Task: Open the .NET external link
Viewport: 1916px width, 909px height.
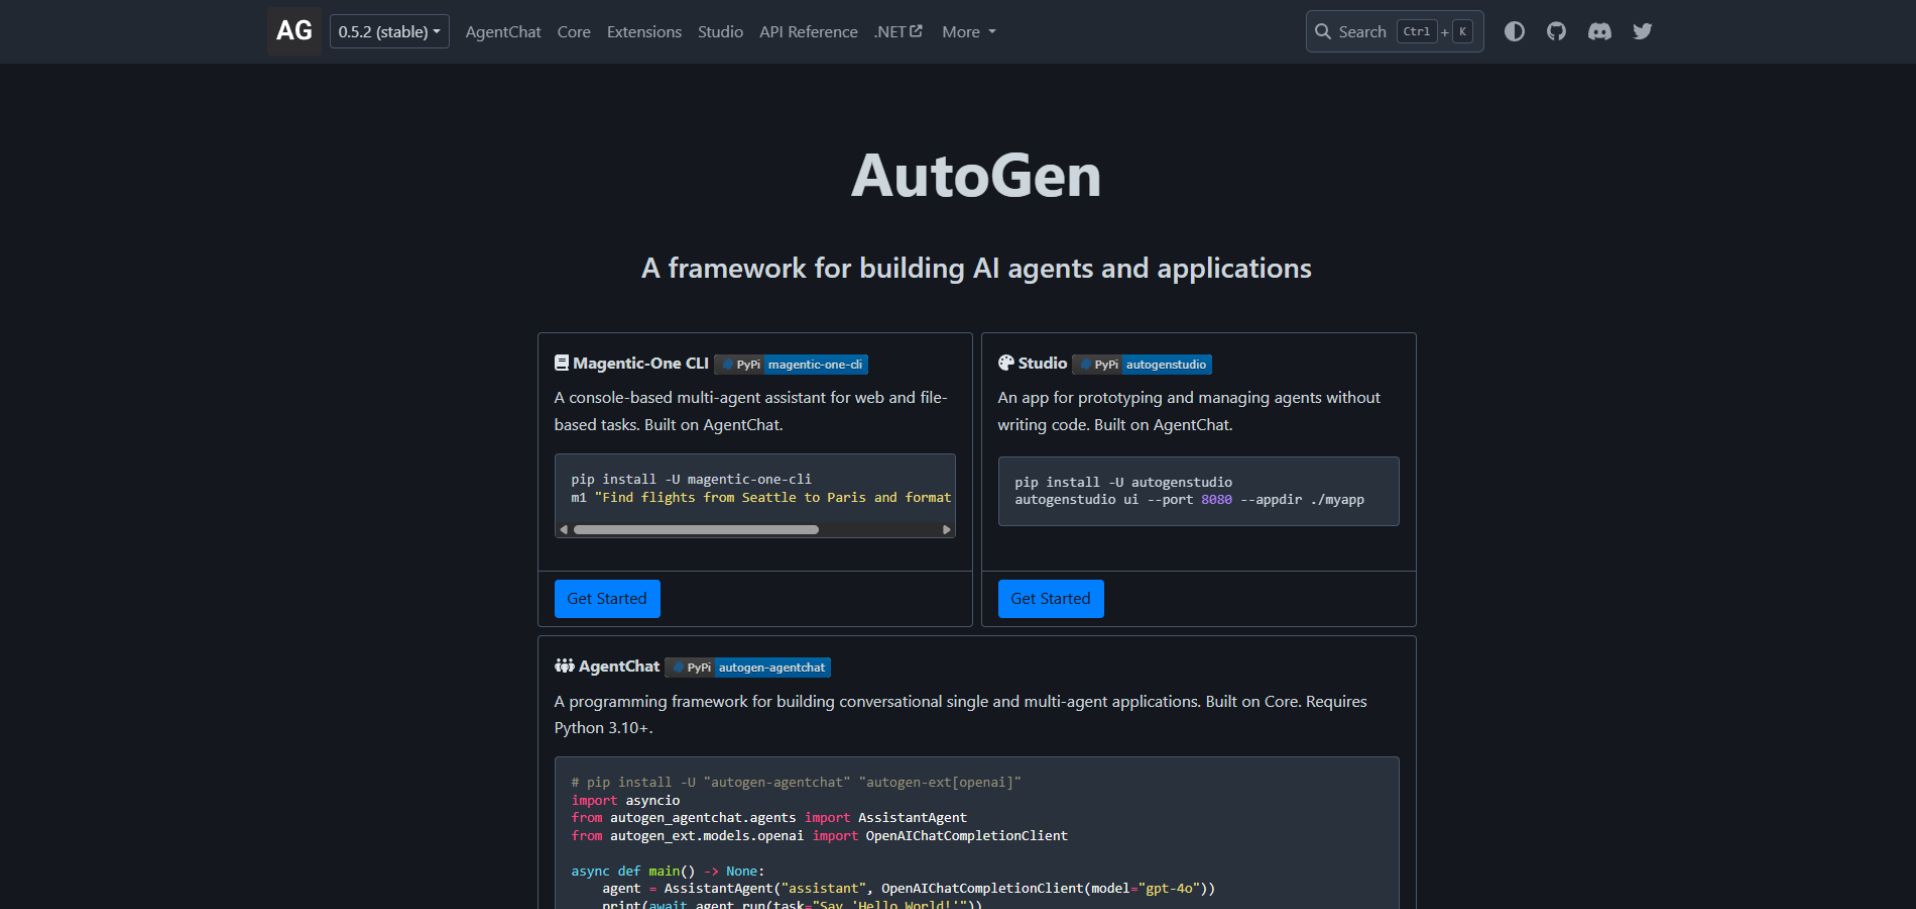Action: [898, 32]
